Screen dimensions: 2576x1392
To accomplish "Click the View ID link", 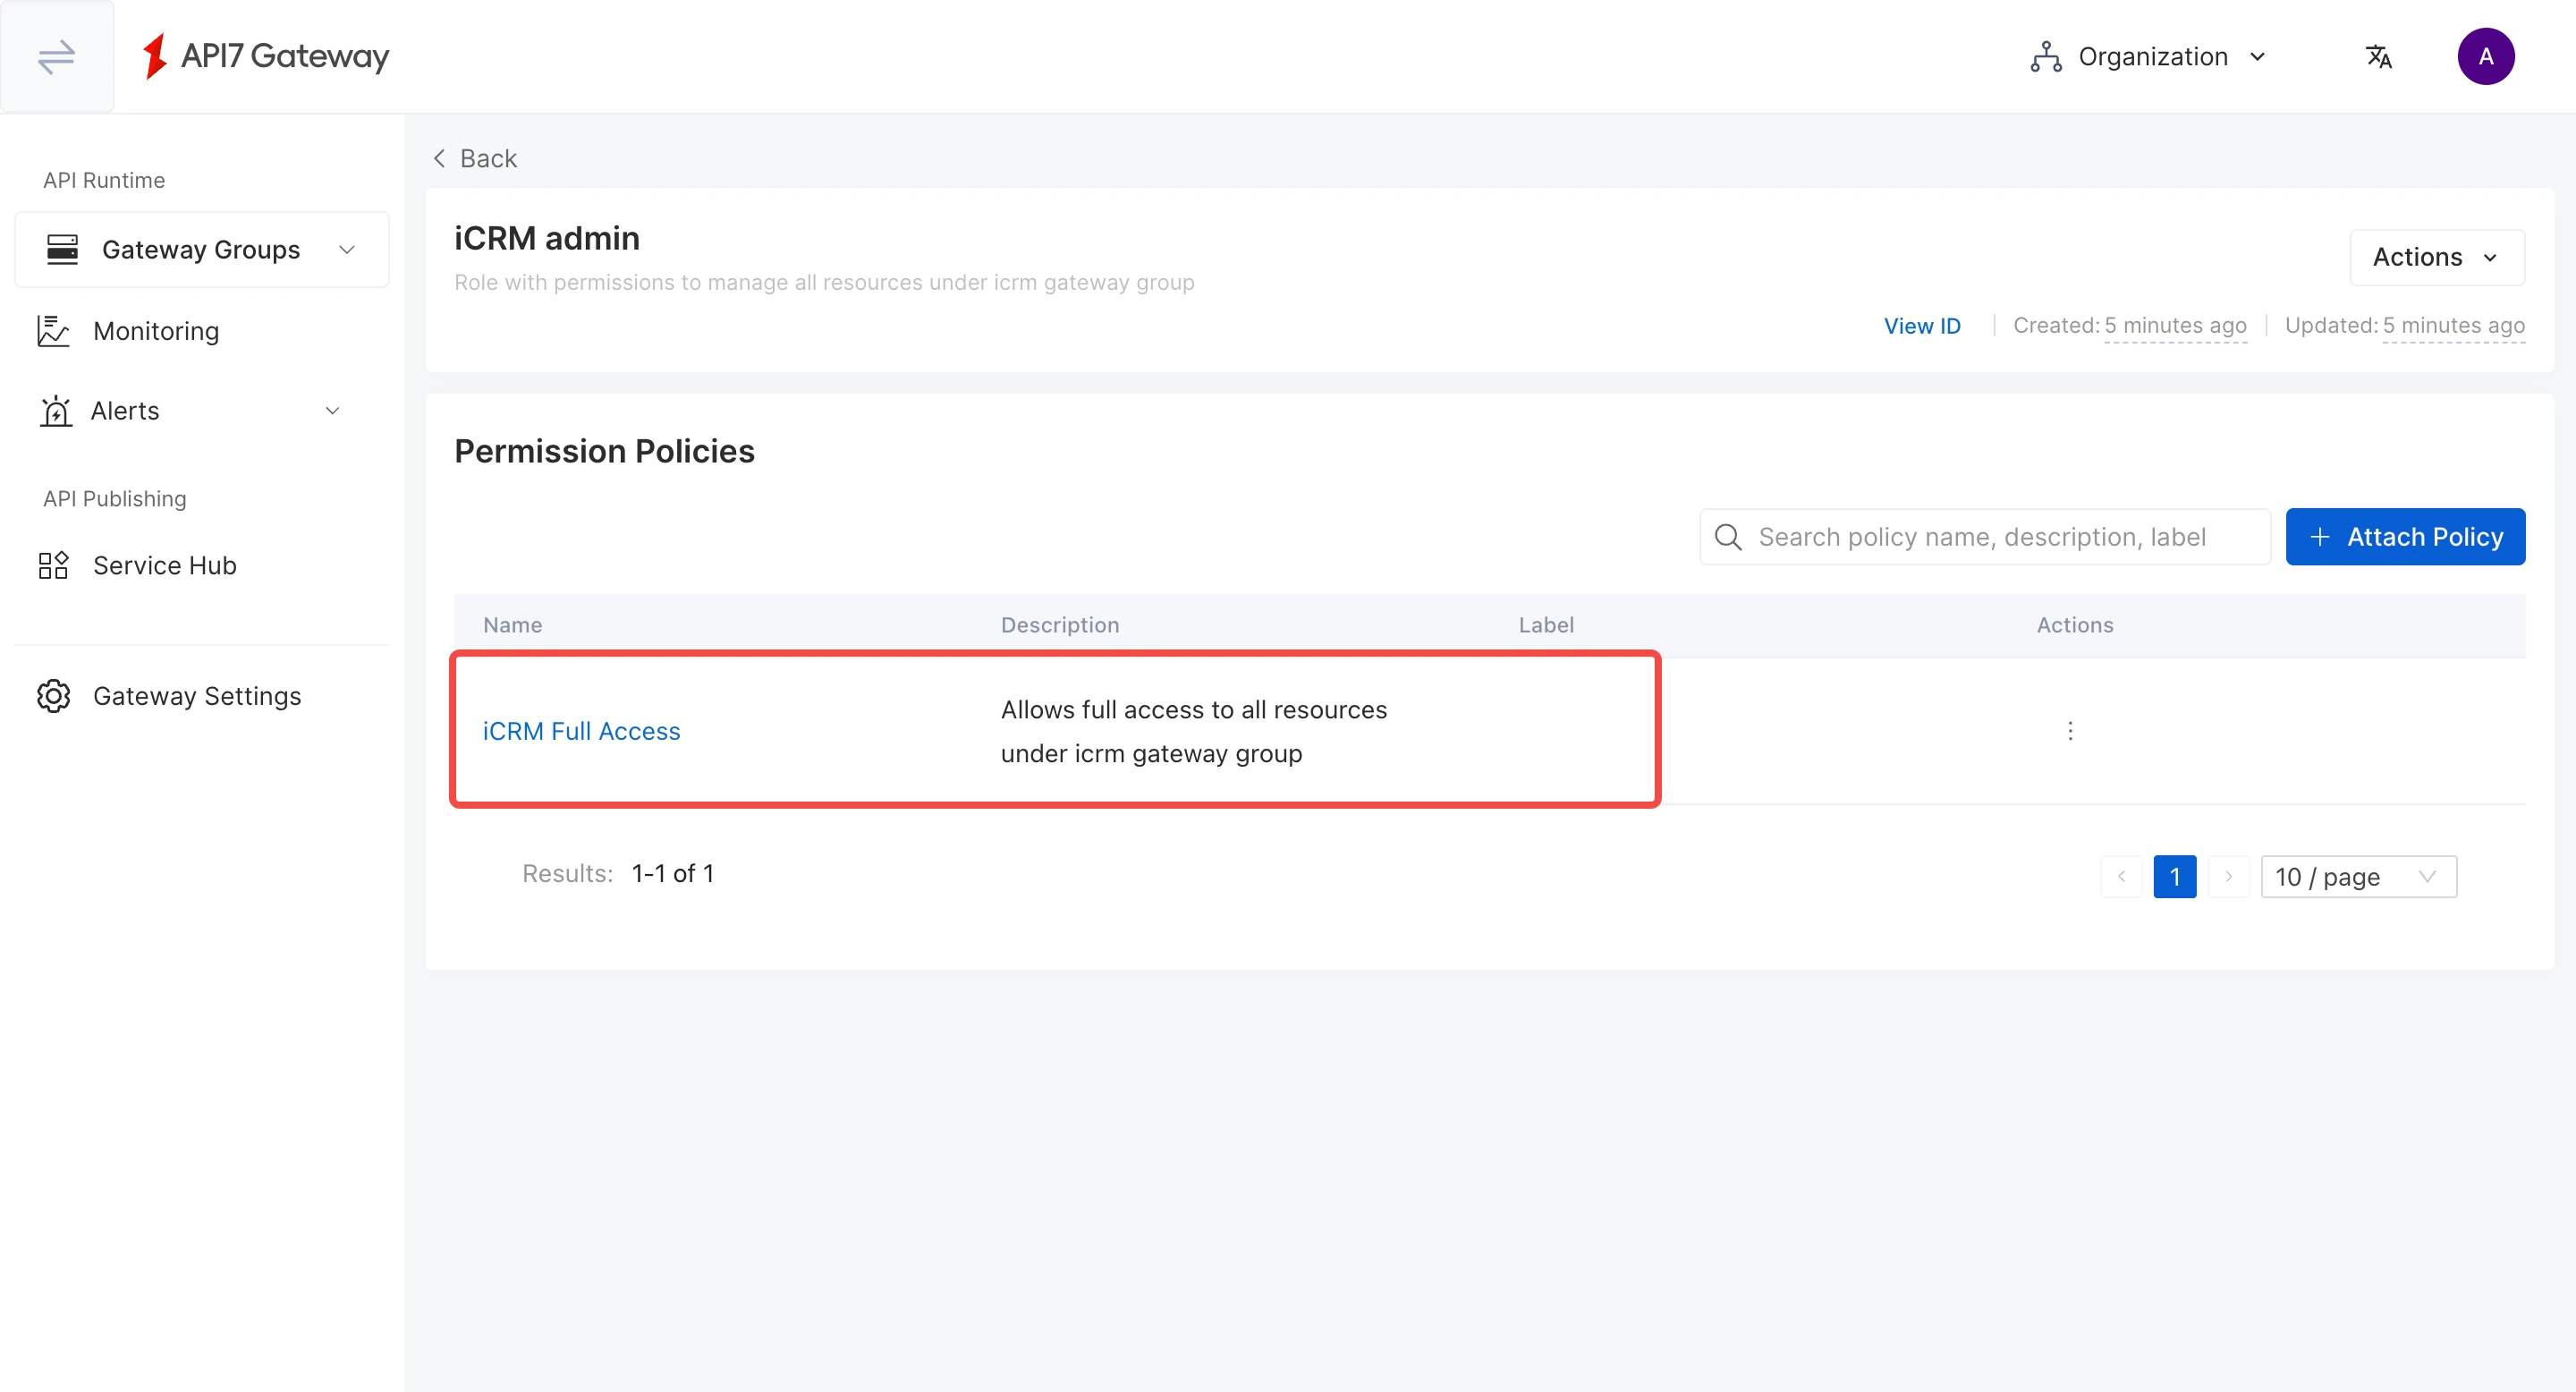I will [x=1921, y=326].
